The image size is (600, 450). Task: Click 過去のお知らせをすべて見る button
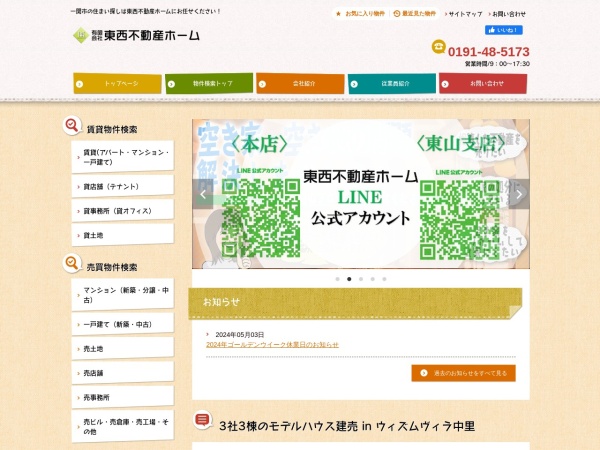click(463, 373)
